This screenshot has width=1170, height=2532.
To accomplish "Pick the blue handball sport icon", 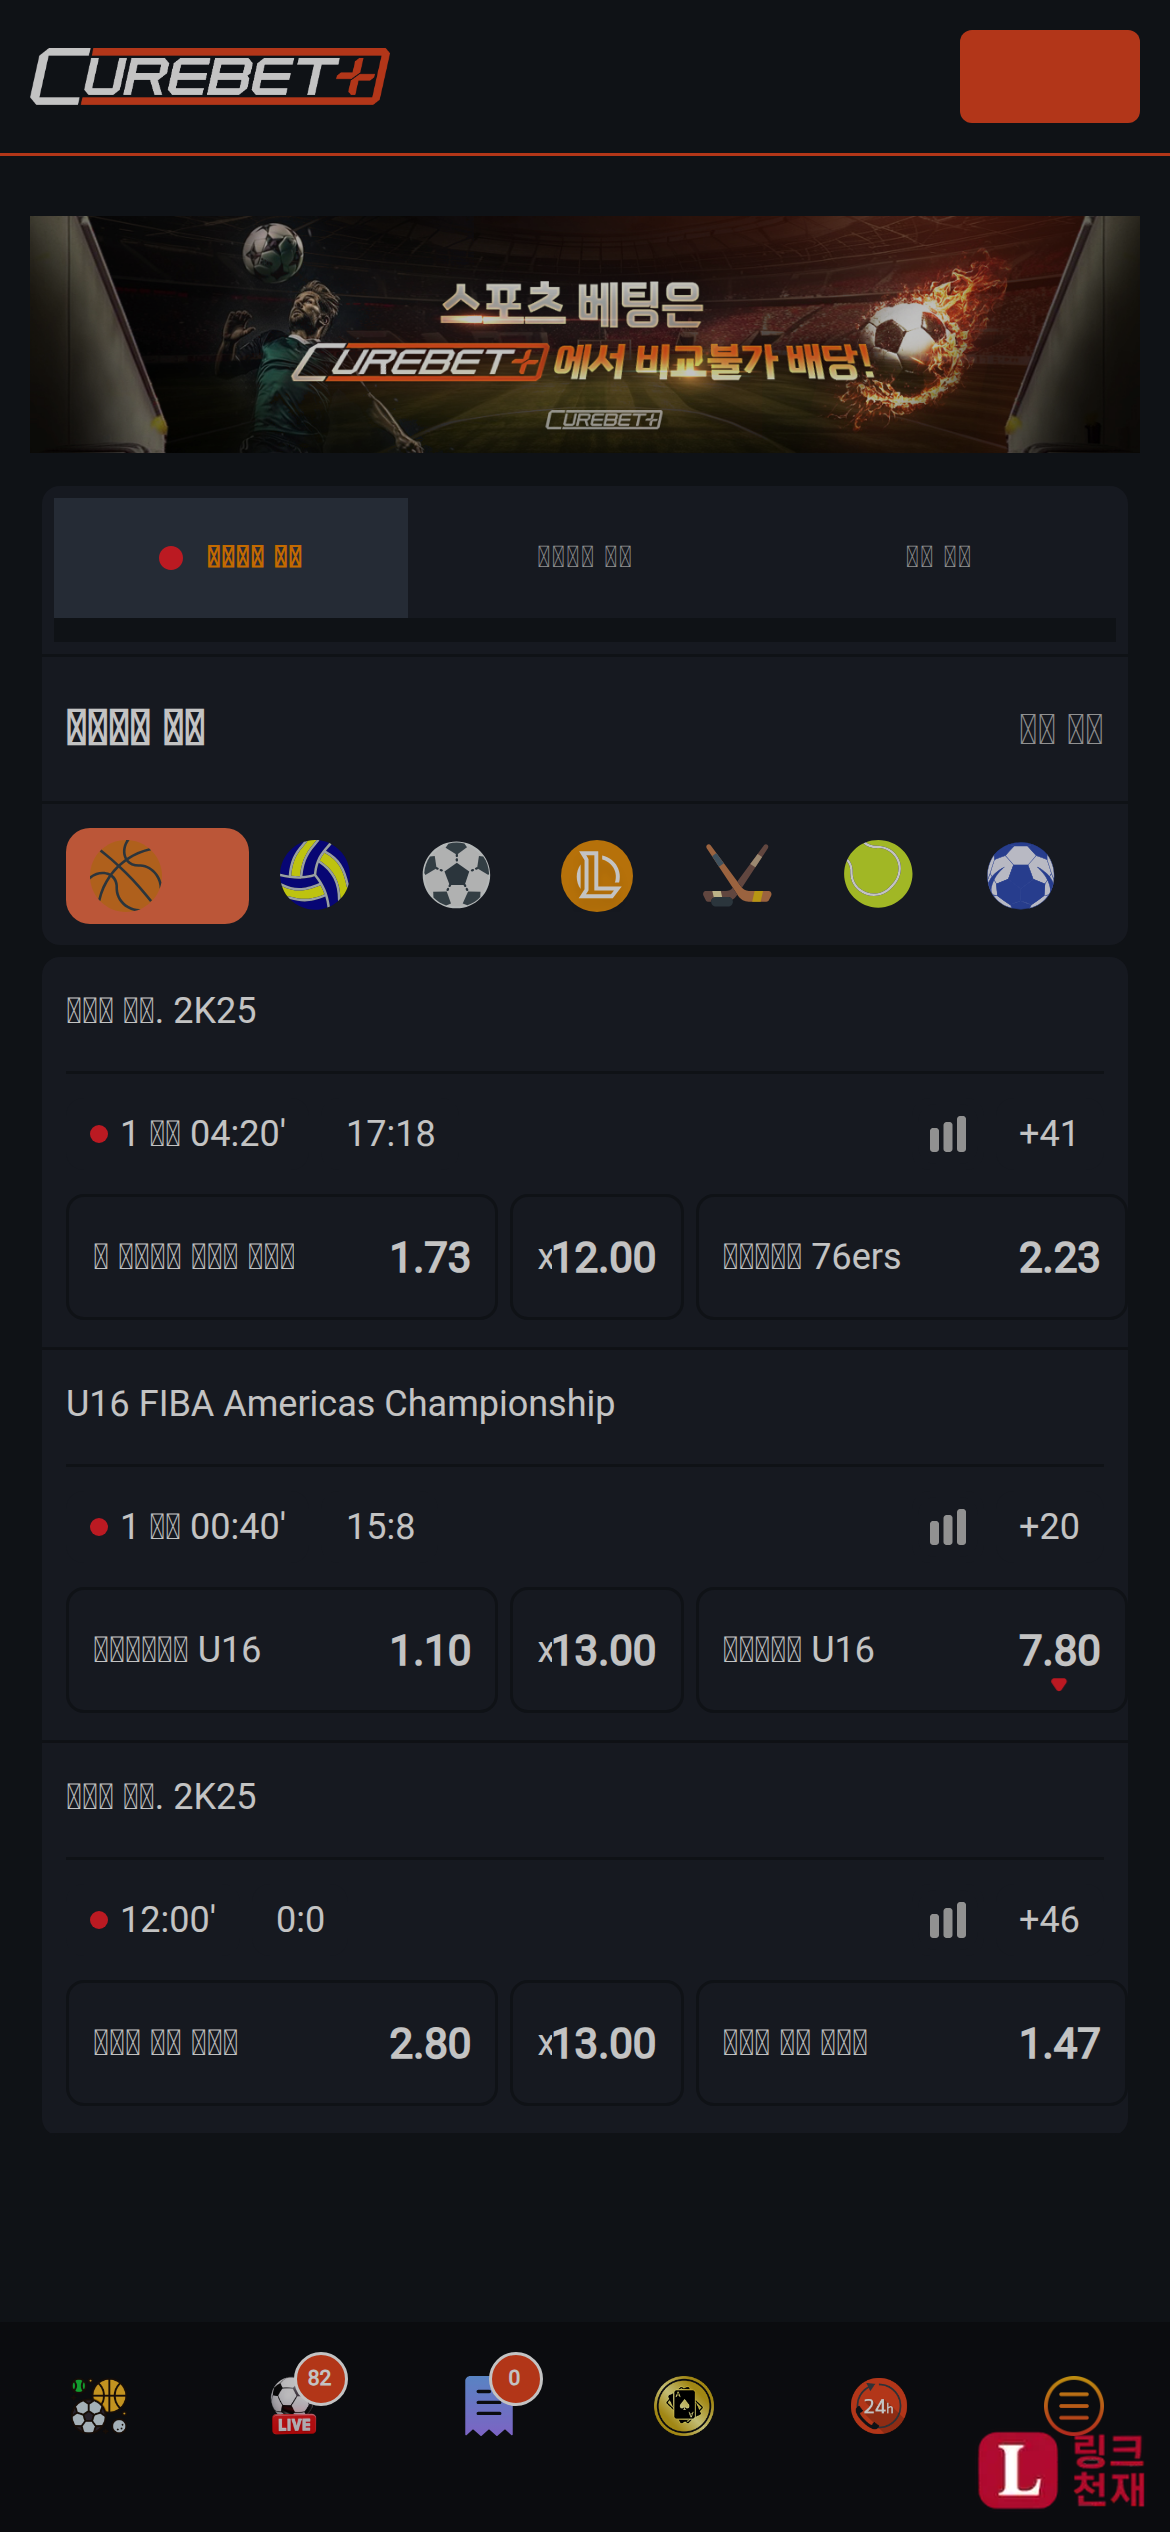I will pos(1020,875).
